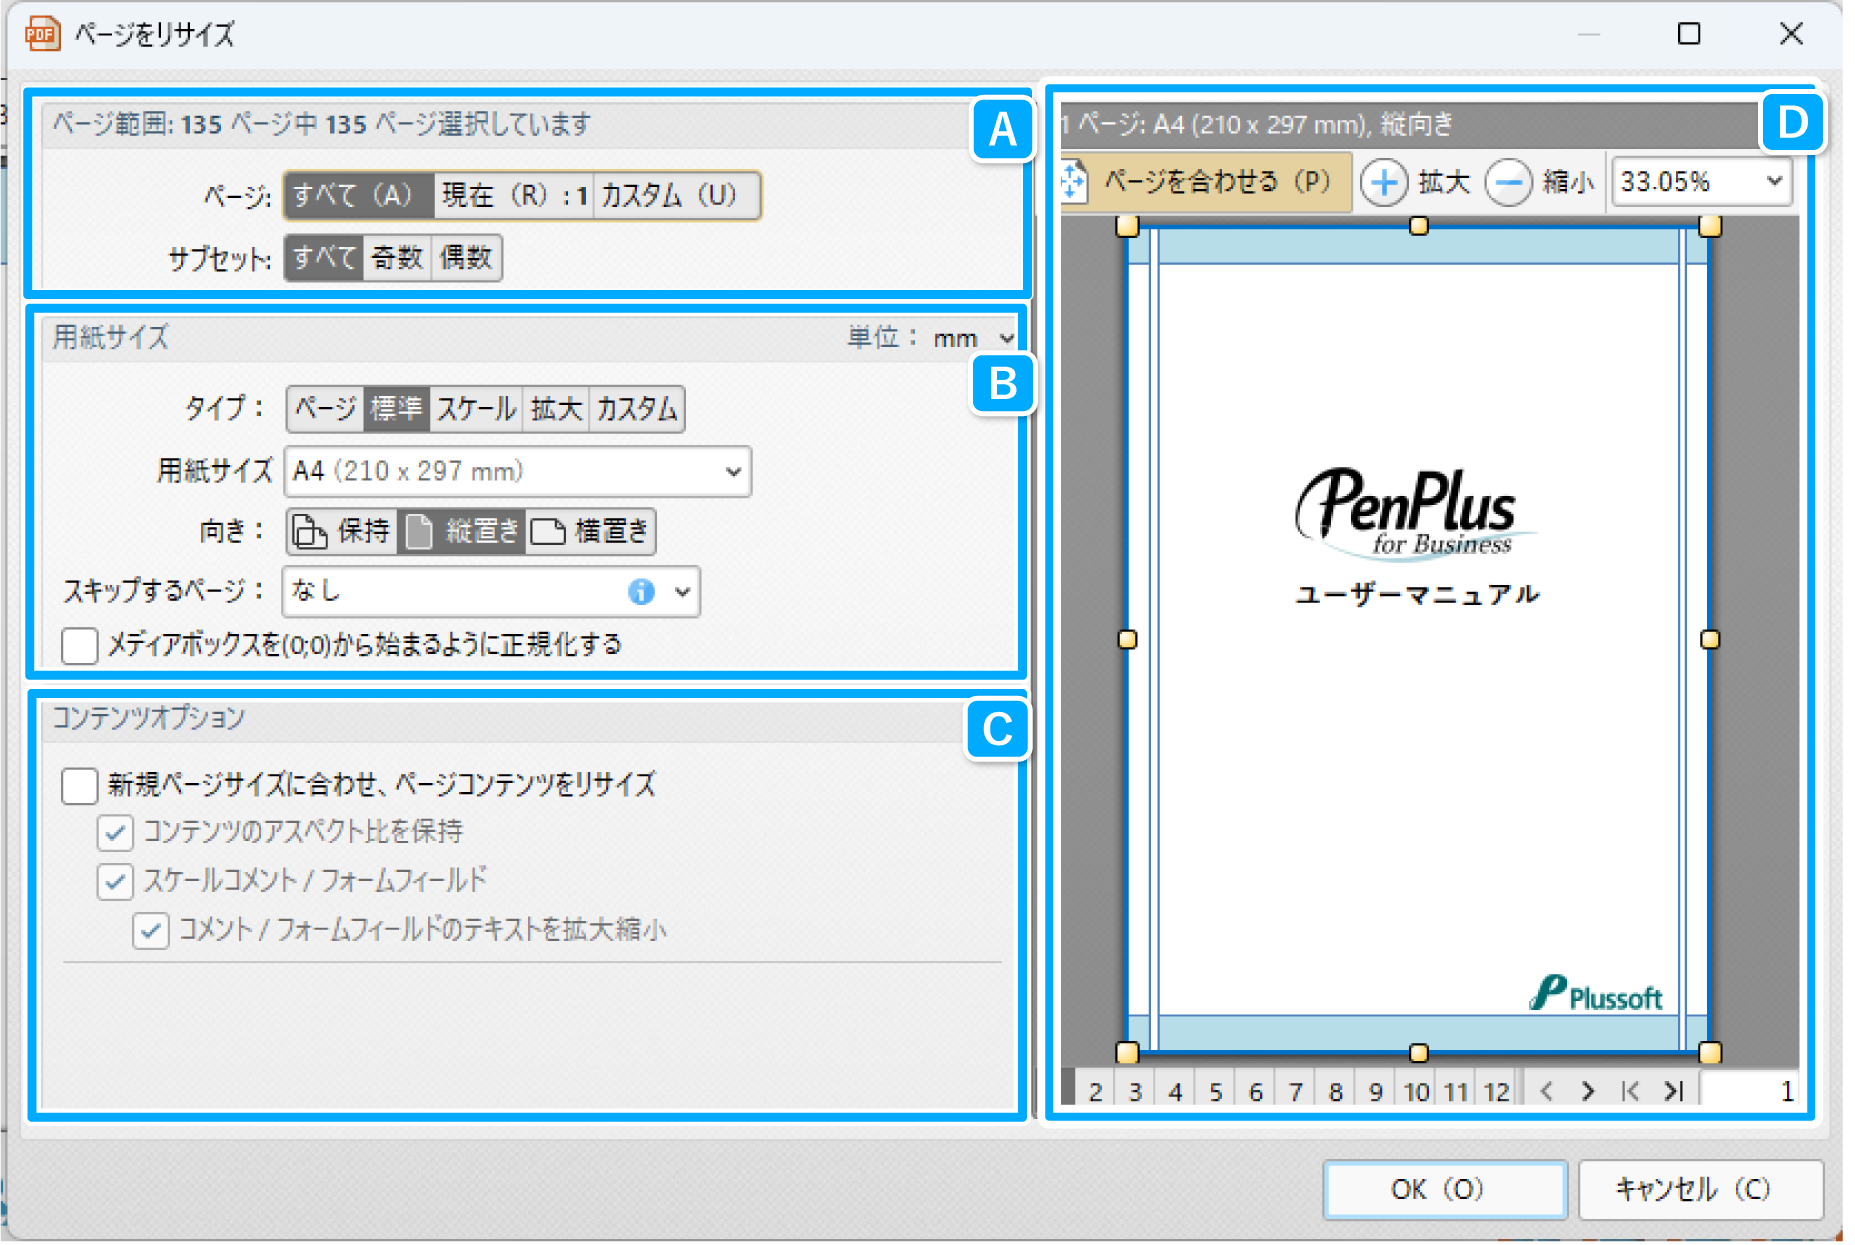Click the zoom out minus icon
The width and height of the screenshot is (1855, 1245).
(x=1508, y=183)
